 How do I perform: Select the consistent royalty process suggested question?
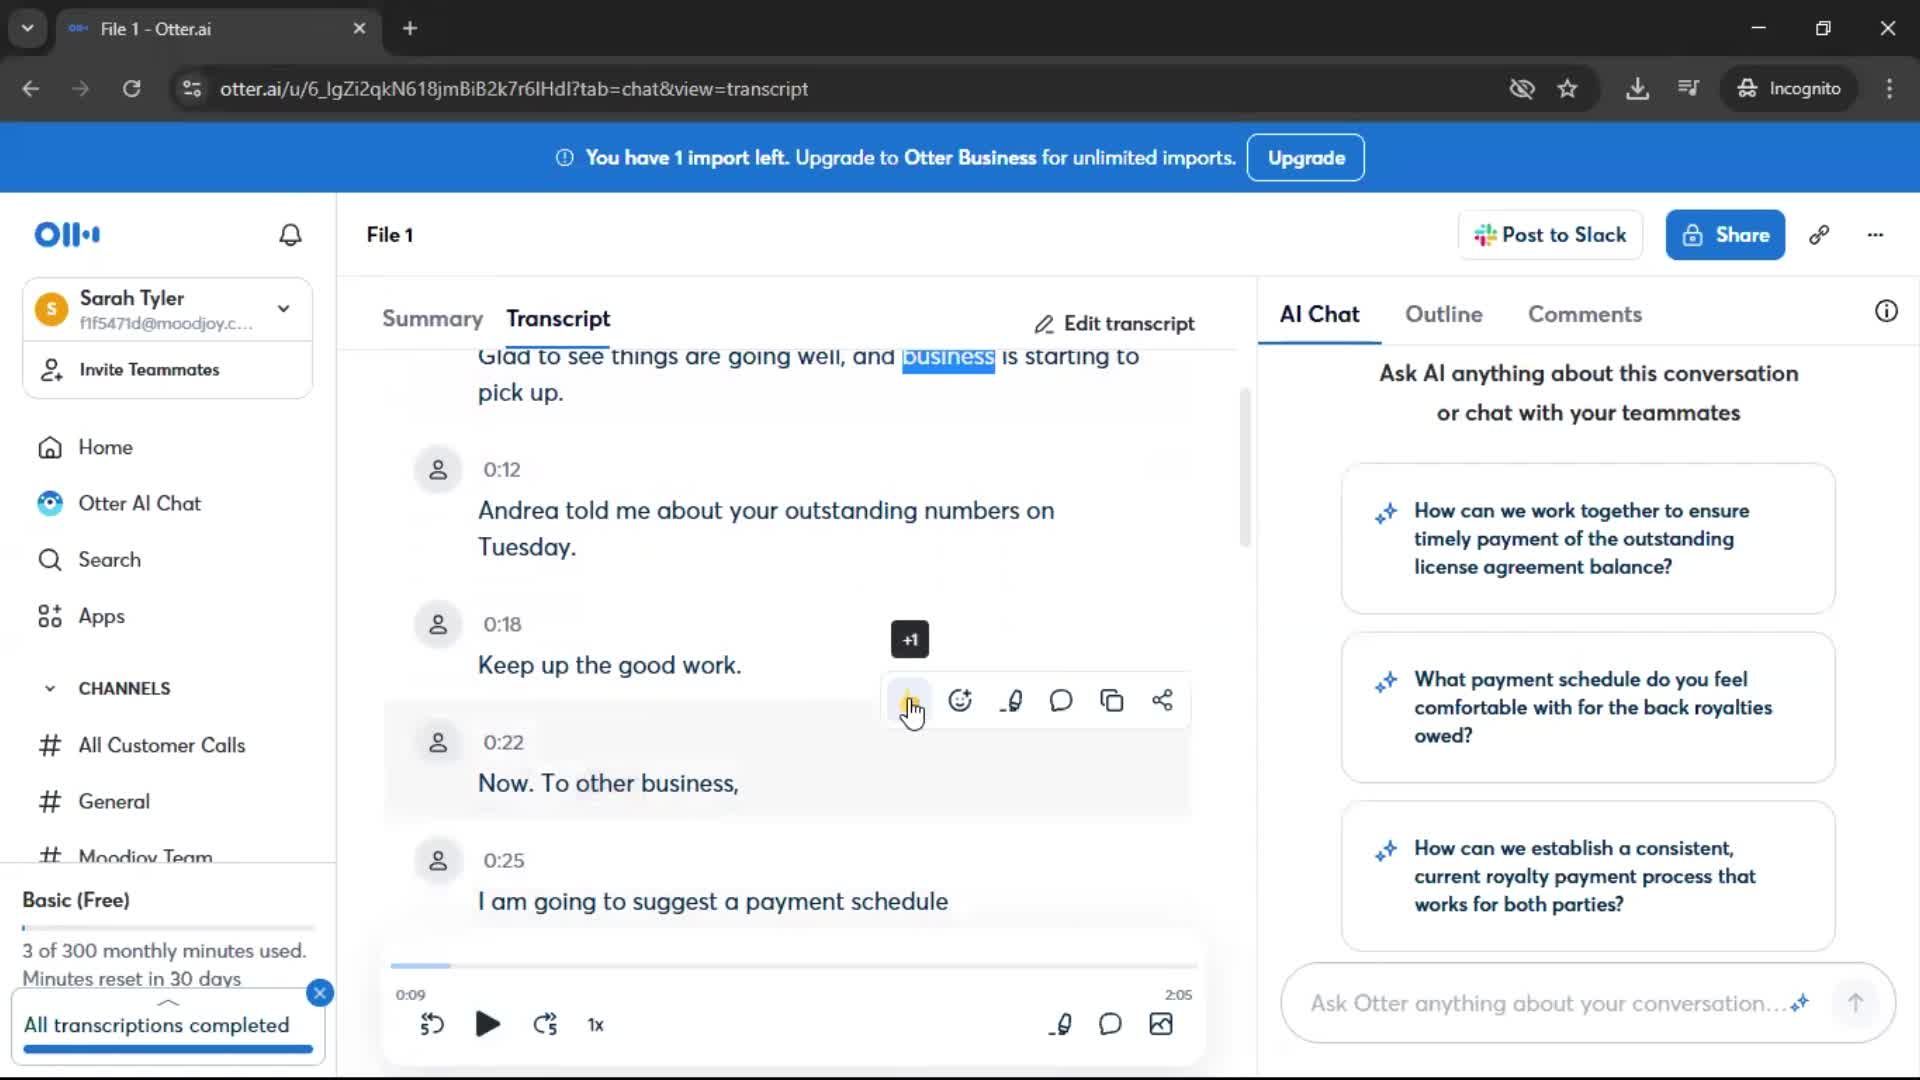tap(1588, 877)
